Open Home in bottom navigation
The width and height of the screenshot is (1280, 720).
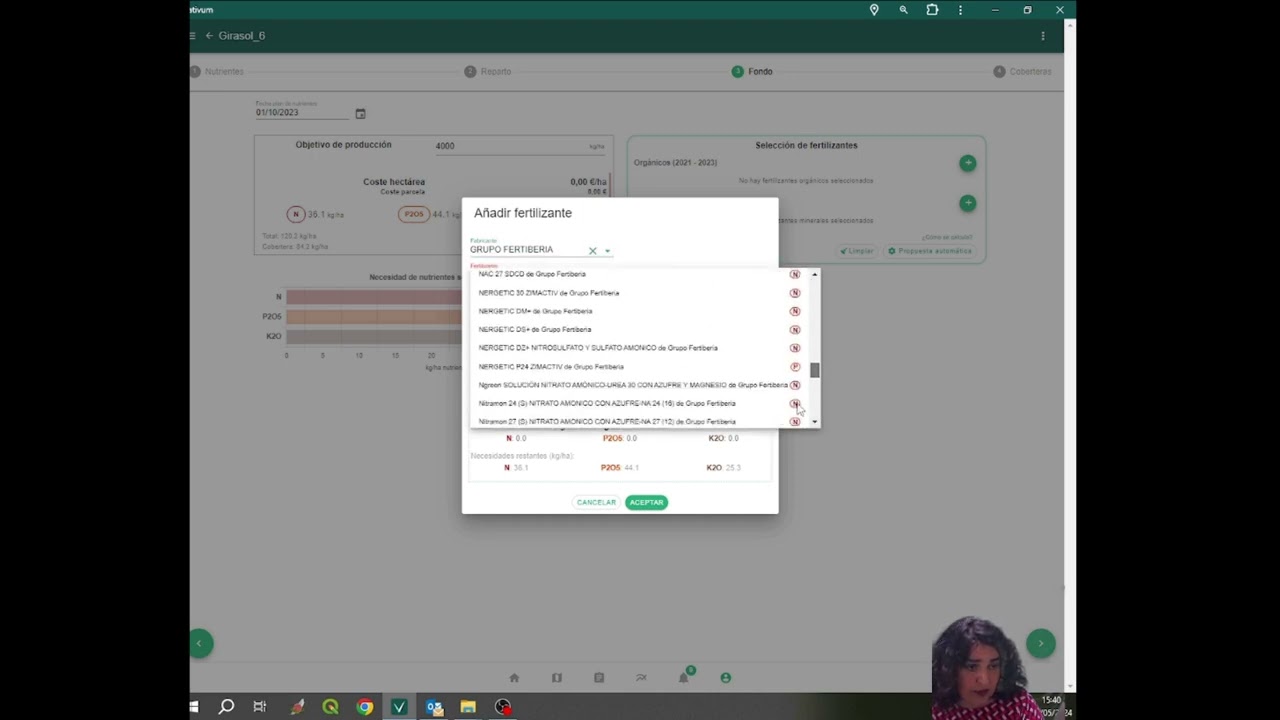tap(514, 678)
